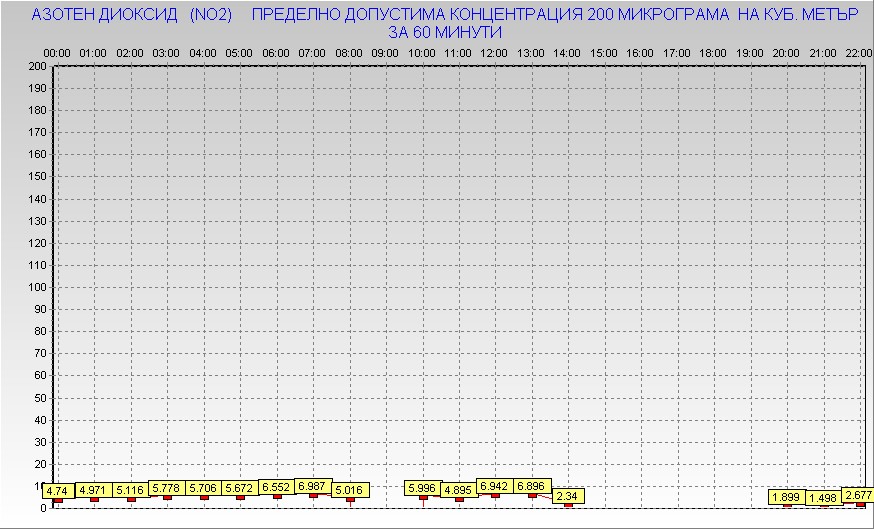Image resolution: width=874 pixels, height=529 pixels.
Task: Click the 200 value on the y-axis
Action: [x=37, y=66]
